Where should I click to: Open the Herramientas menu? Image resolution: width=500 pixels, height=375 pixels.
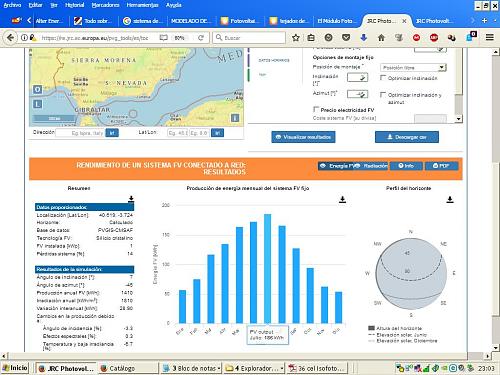pyautogui.click(x=142, y=5)
